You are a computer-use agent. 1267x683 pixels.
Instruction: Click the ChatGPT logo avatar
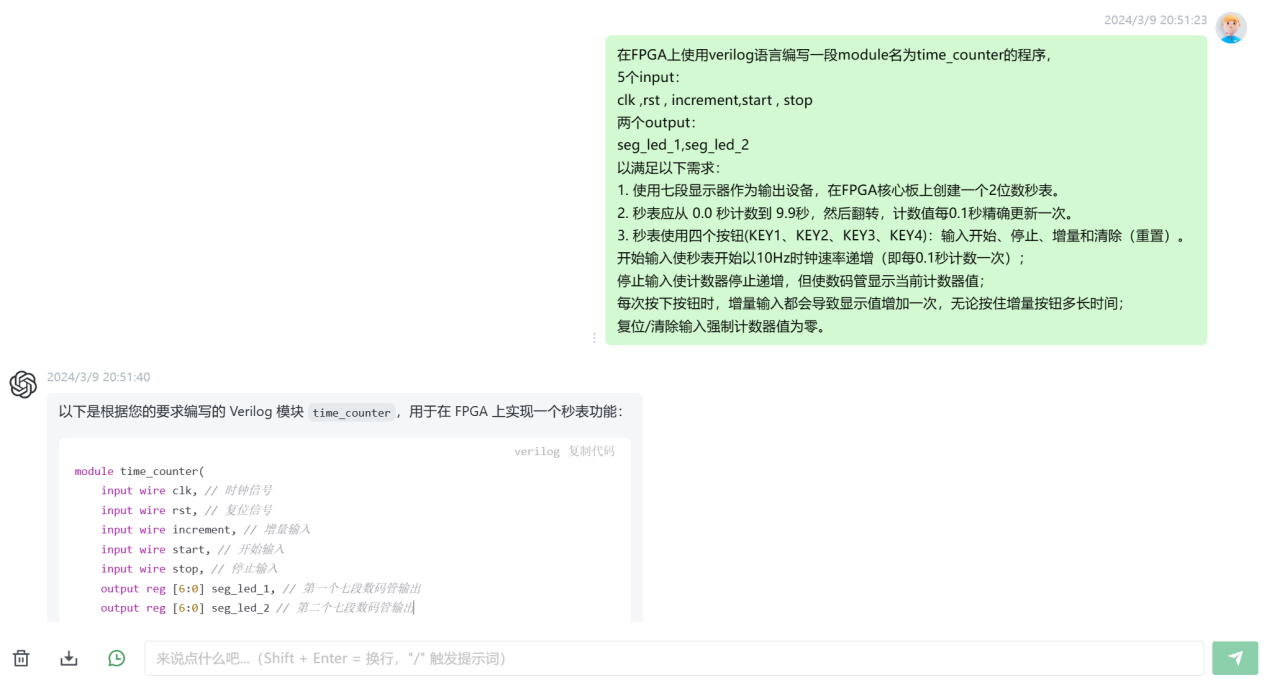(23, 384)
